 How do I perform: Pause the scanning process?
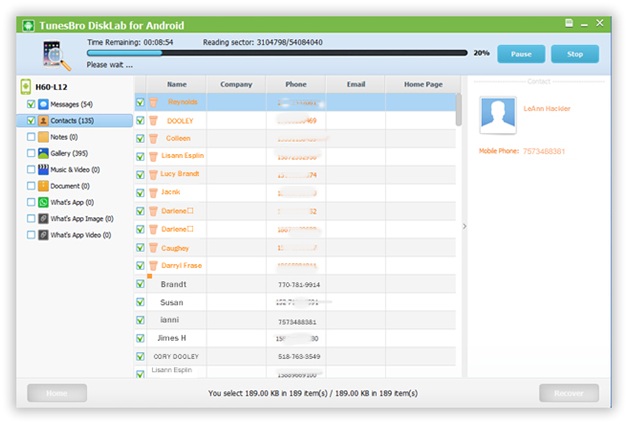pos(520,54)
